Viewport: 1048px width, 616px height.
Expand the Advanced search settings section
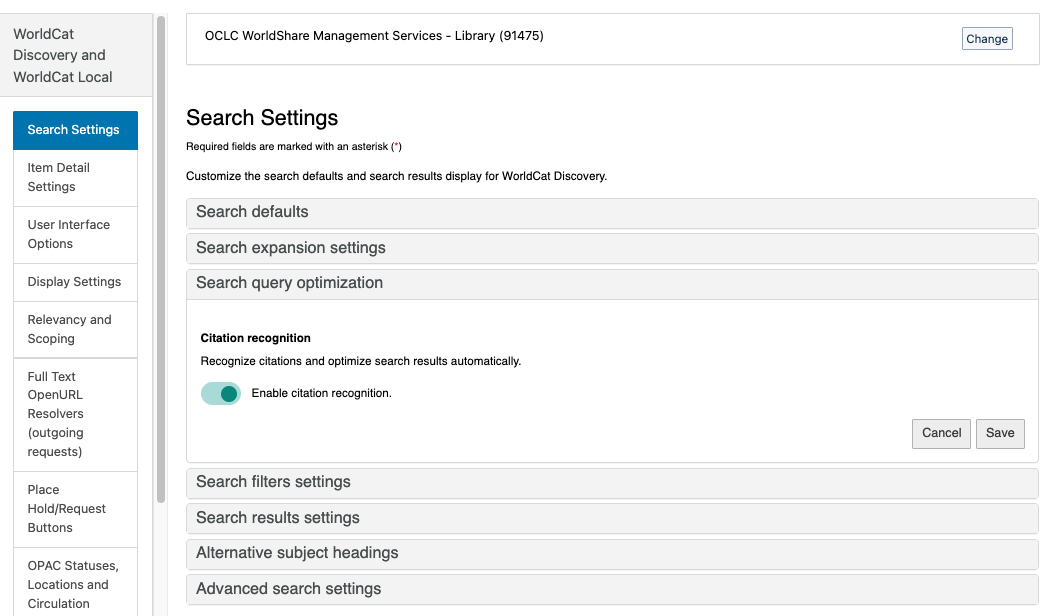(x=612, y=589)
